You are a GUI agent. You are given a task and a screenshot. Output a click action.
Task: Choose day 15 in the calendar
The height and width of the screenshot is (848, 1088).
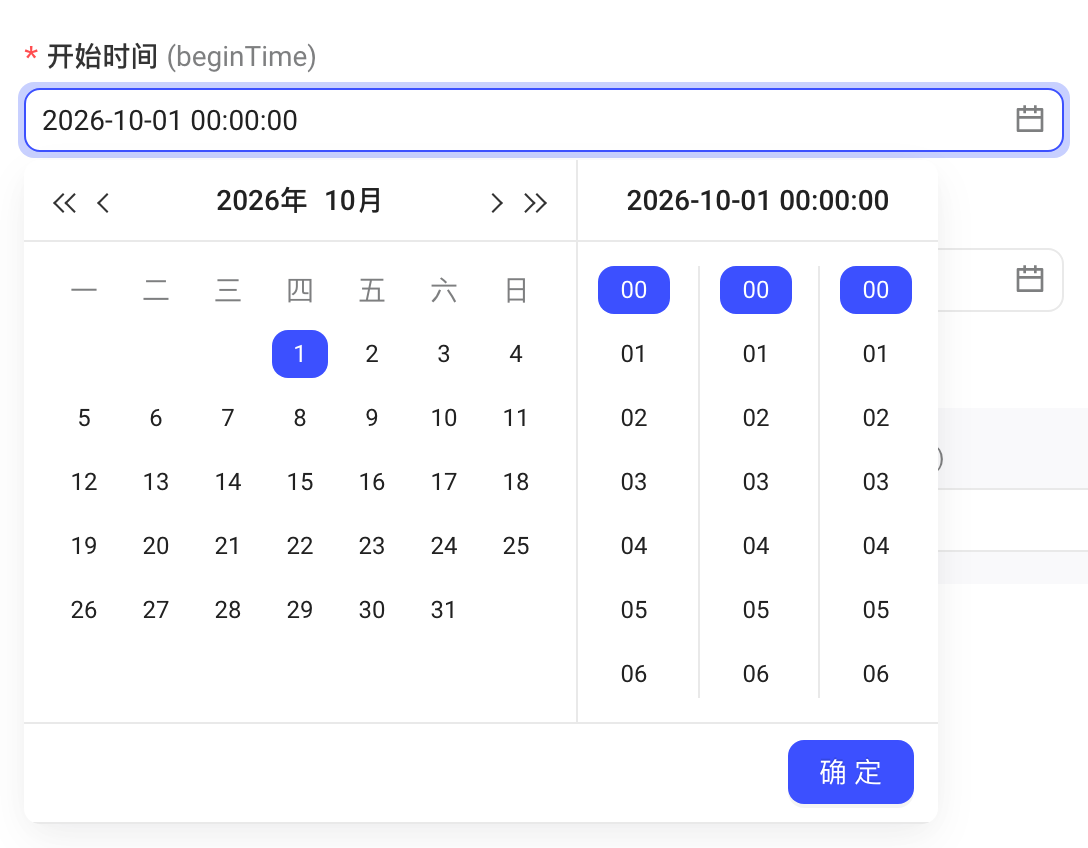(x=300, y=482)
